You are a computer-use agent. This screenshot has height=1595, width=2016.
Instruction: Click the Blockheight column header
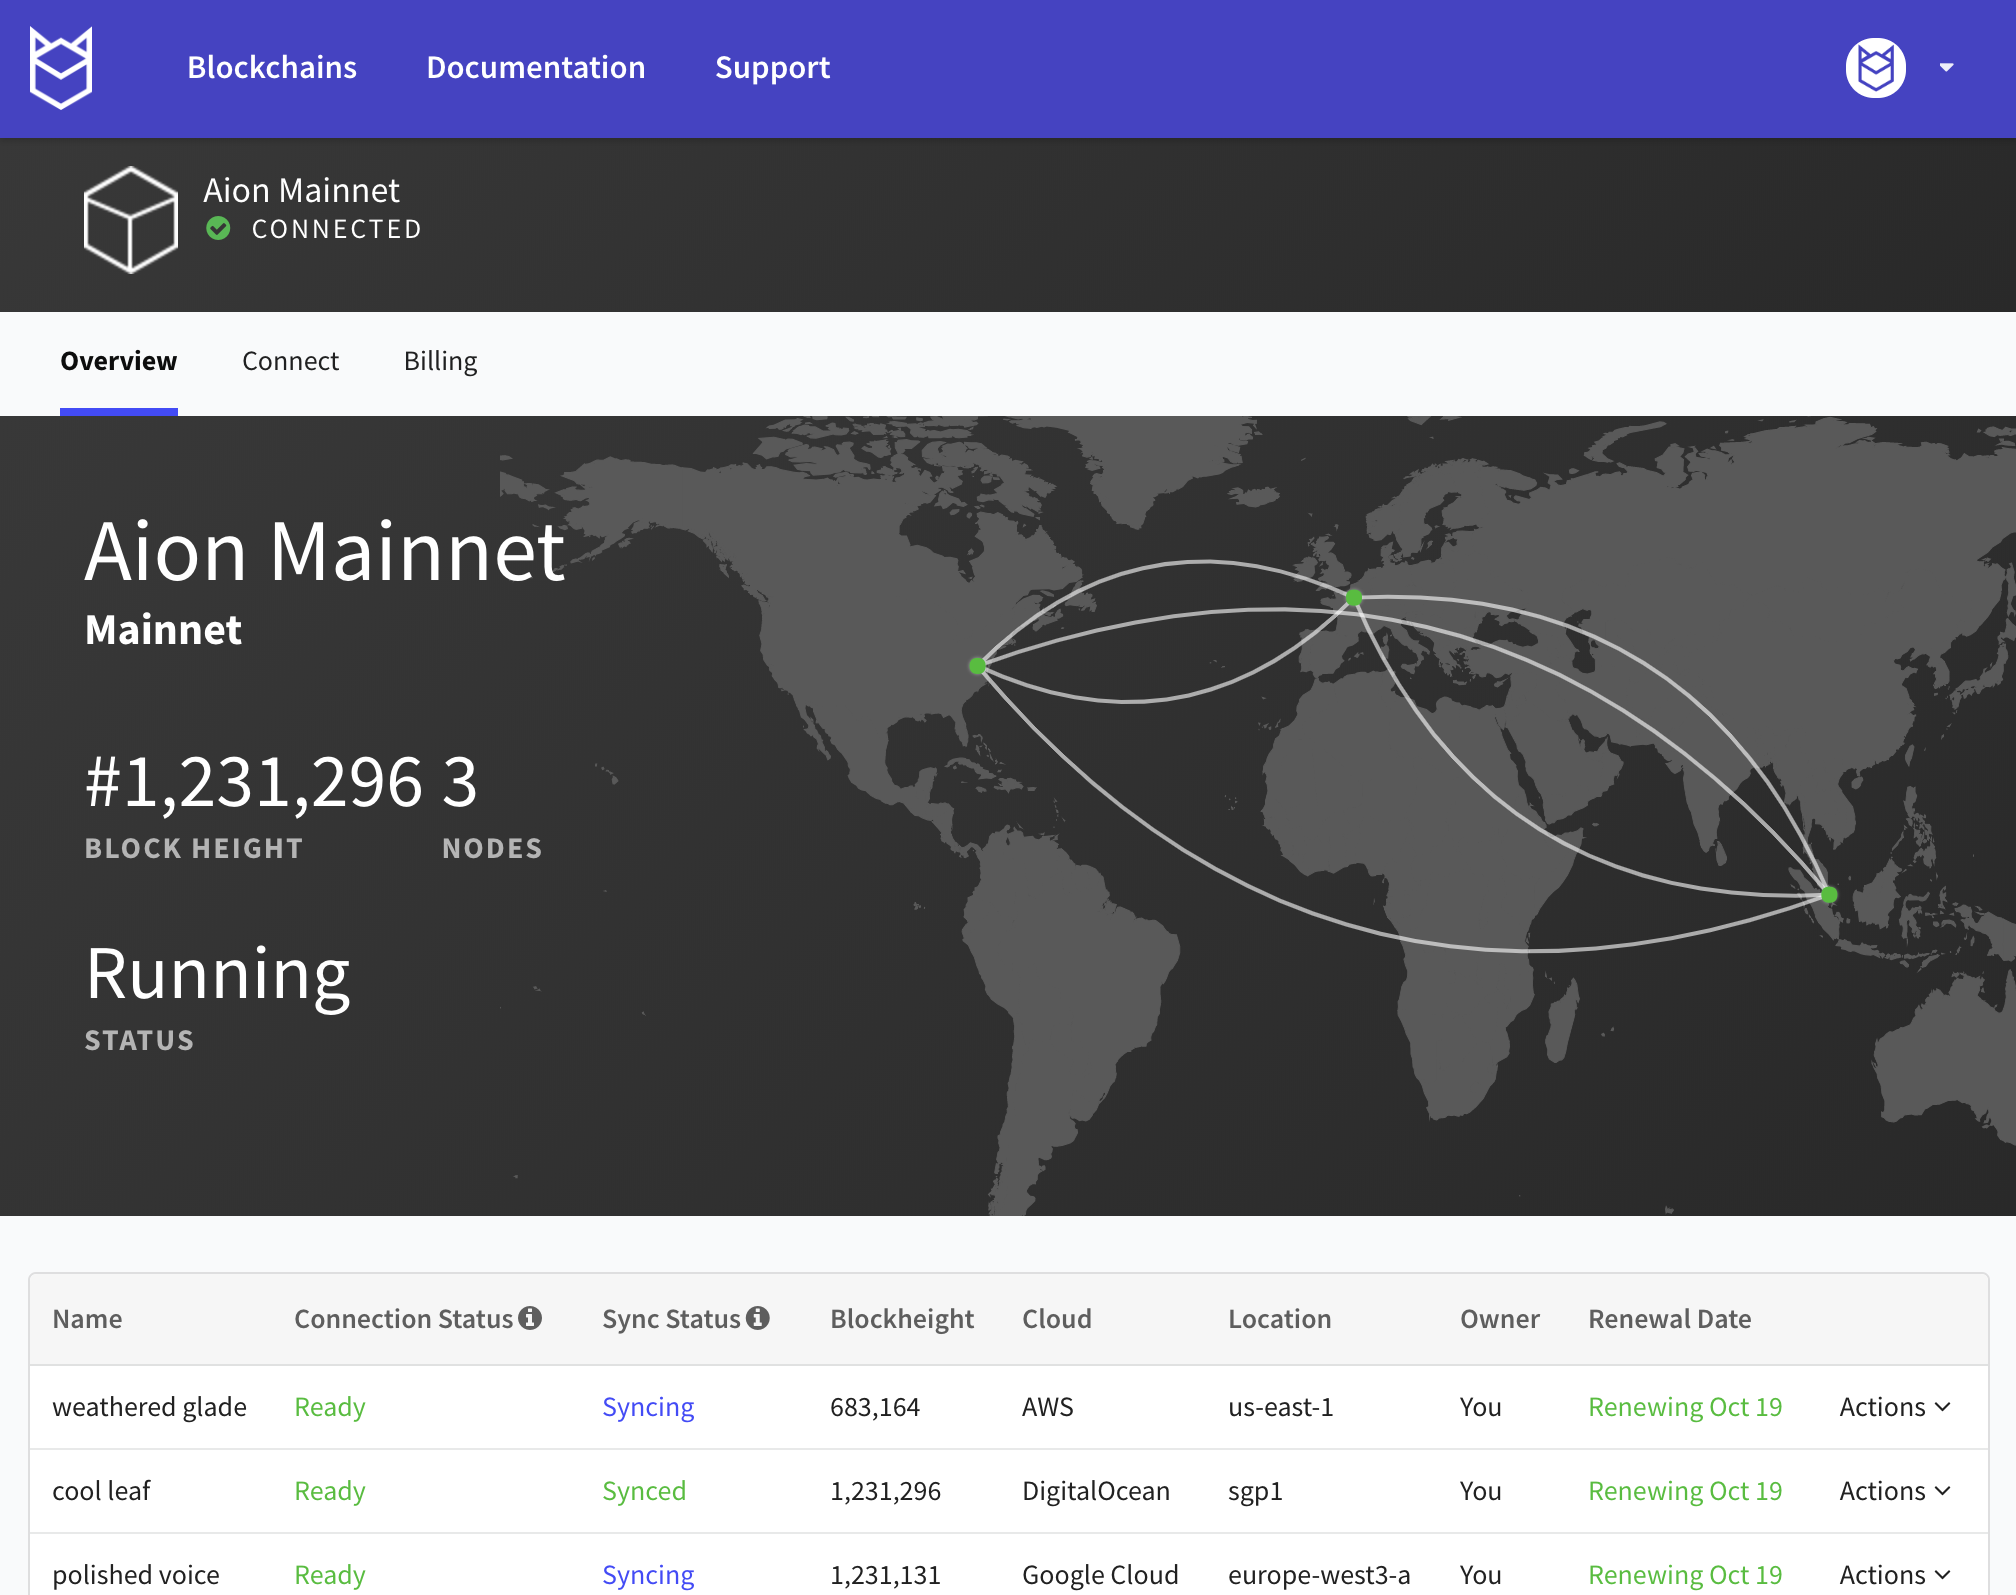click(902, 1319)
